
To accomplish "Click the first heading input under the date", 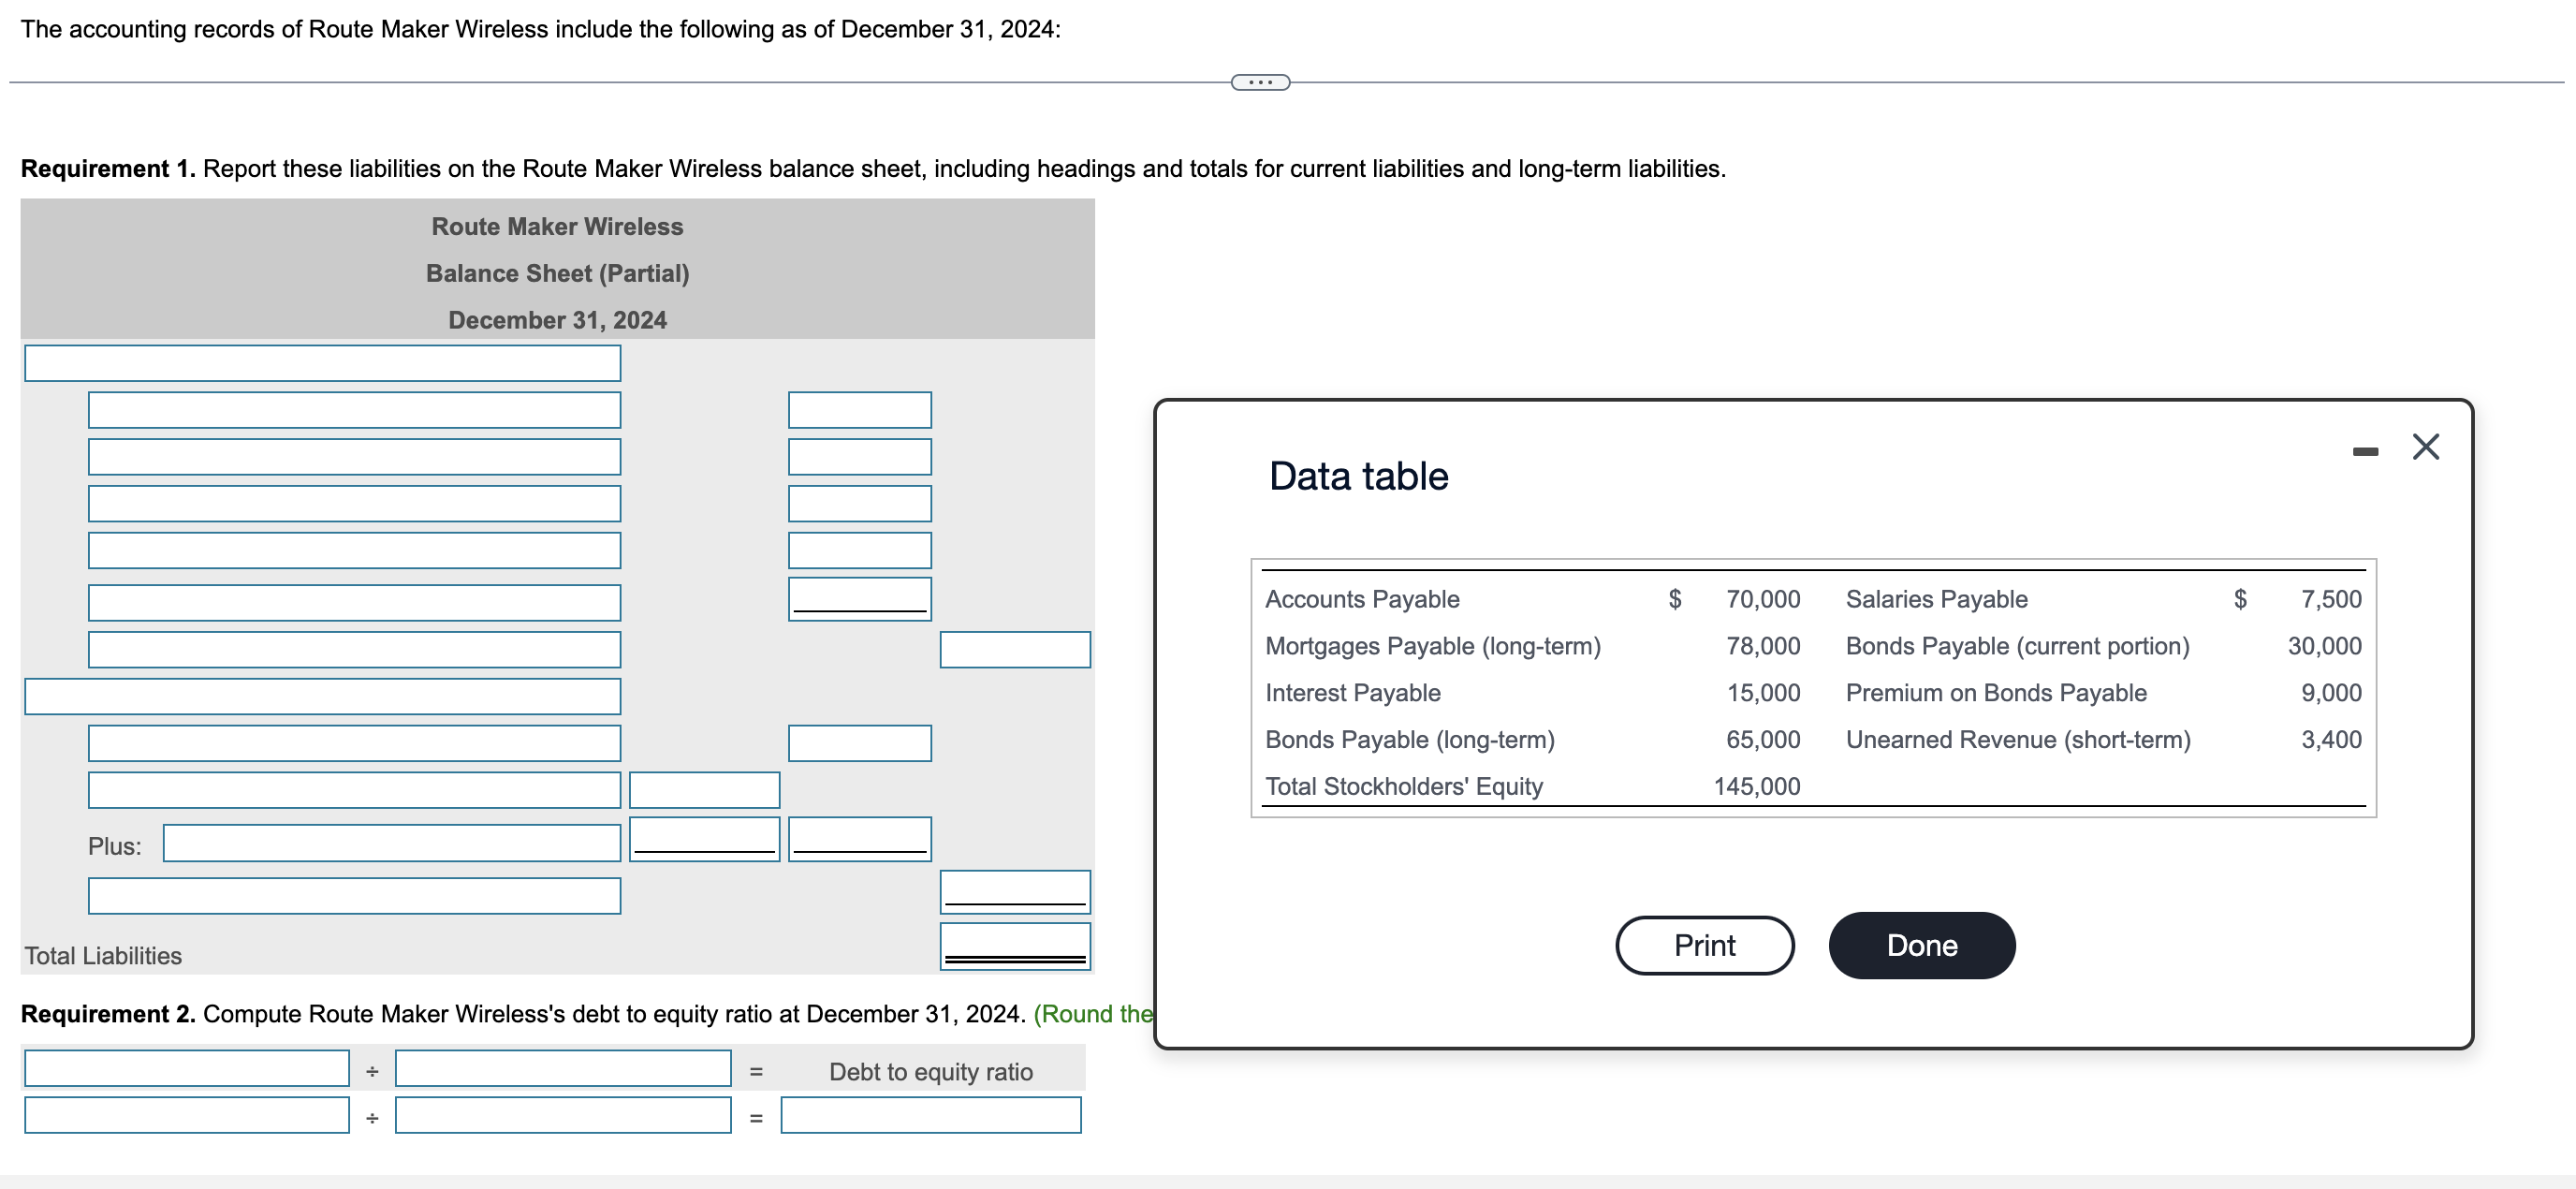I will point(322,363).
